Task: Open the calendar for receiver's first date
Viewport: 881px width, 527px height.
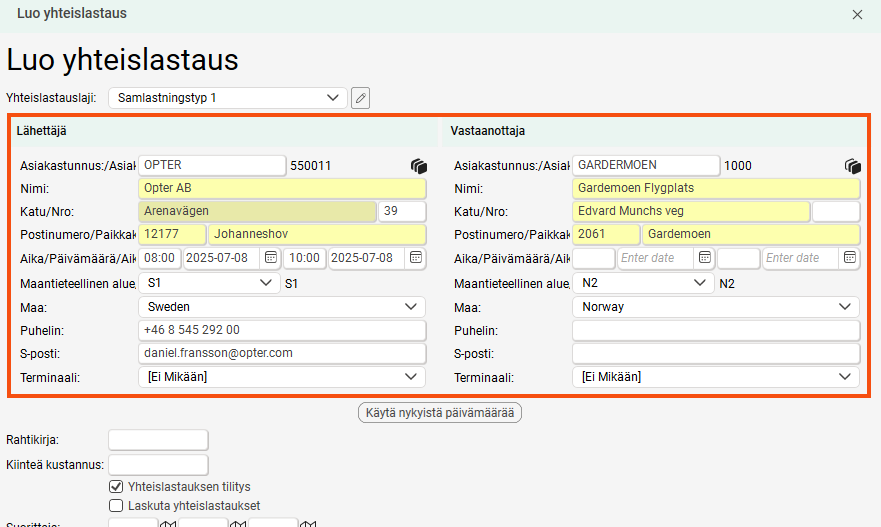Action: coord(704,258)
